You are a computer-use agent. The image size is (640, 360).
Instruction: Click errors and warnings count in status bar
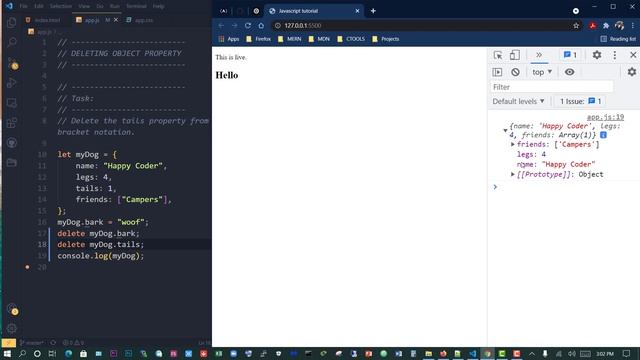coord(73,342)
